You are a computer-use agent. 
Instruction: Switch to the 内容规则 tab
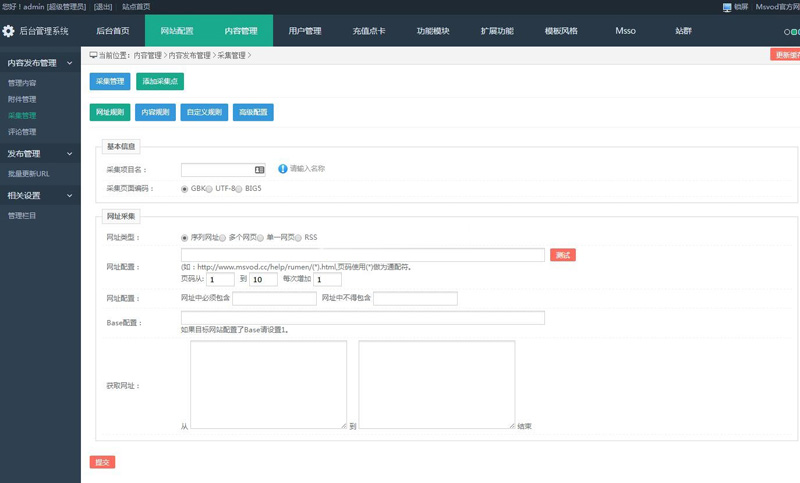pyautogui.click(x=155, y=113)
